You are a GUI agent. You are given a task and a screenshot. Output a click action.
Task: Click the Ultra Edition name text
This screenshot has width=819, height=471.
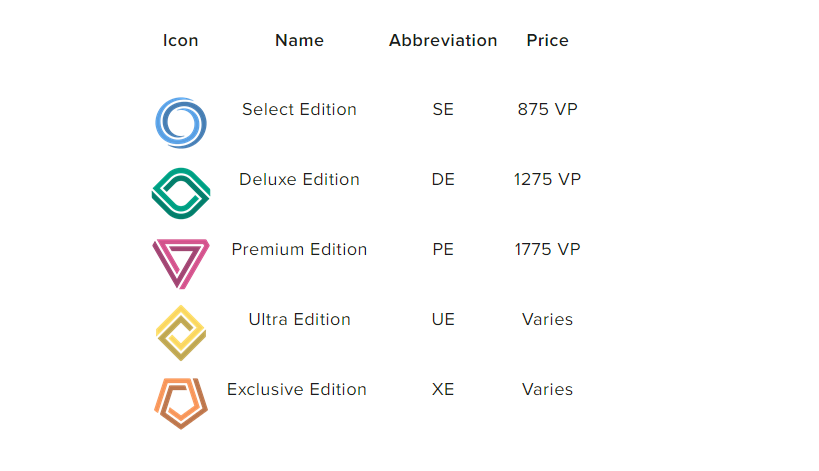(x=299, y=319)
